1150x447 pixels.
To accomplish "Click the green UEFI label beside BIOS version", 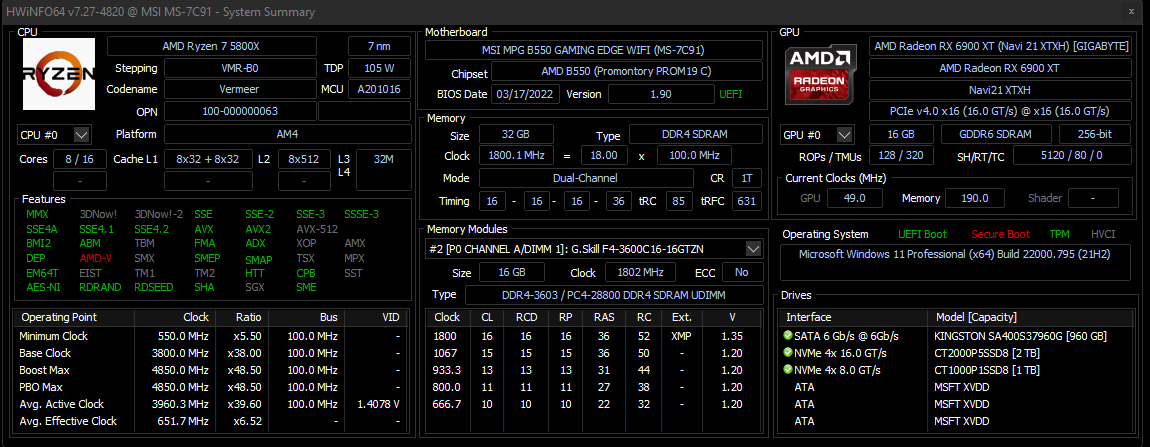I will (x=730, y=94).
